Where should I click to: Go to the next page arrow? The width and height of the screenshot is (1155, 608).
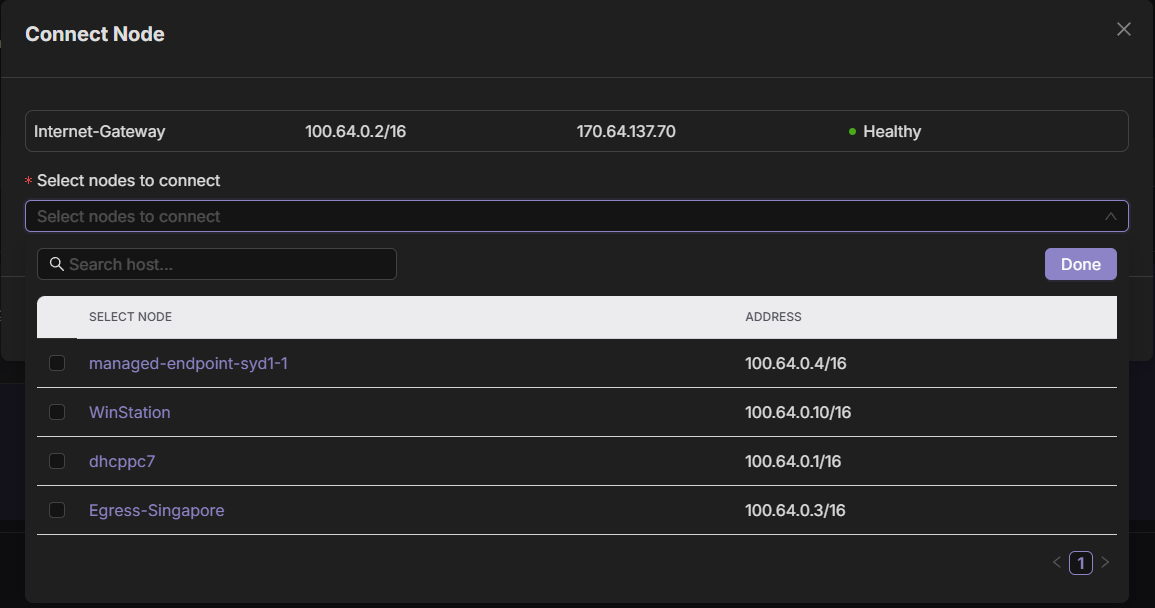tap(1105, 563)
